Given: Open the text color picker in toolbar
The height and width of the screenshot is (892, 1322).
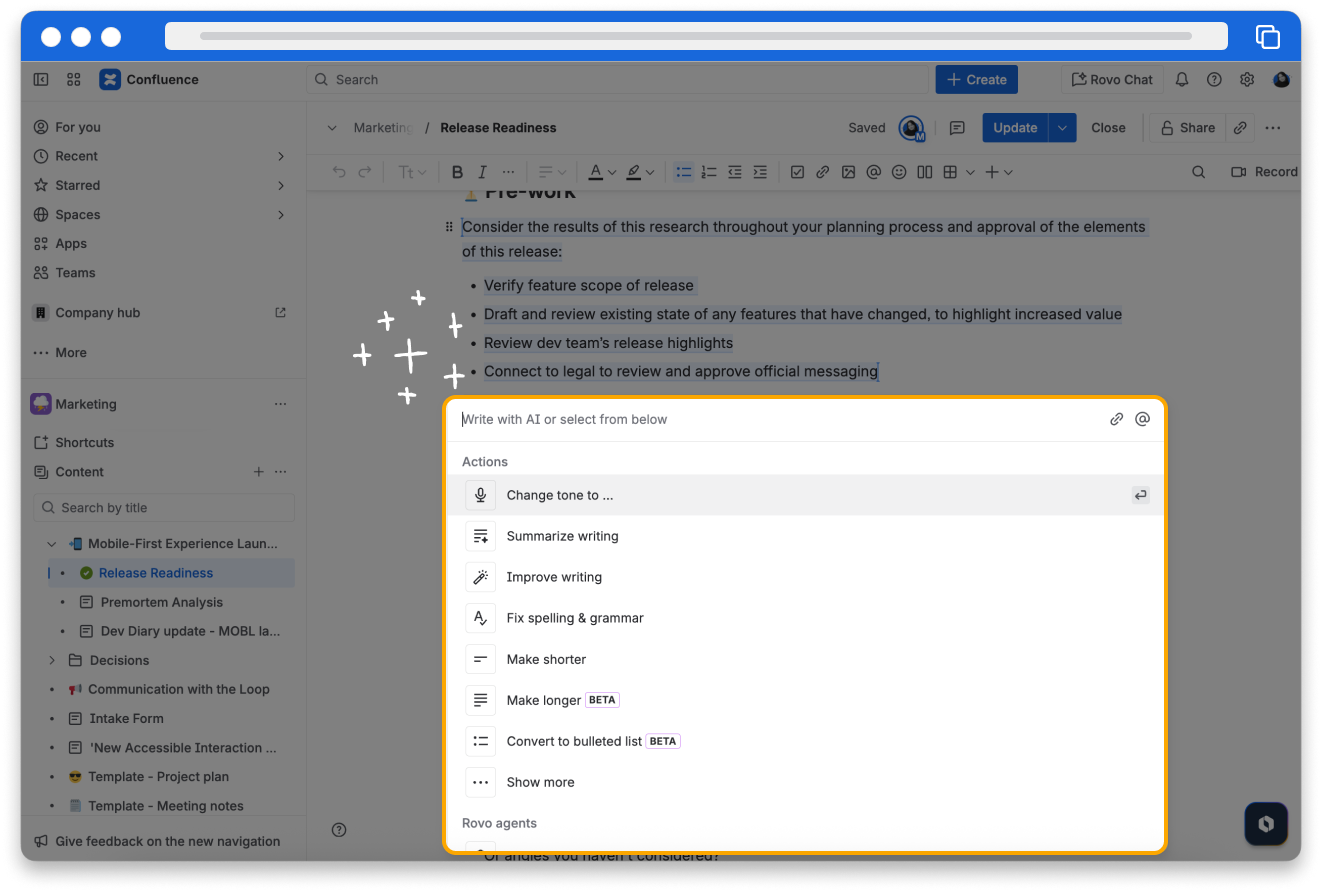Looking at the screenshot, I should pyautogui.click(x=601, y=172).
